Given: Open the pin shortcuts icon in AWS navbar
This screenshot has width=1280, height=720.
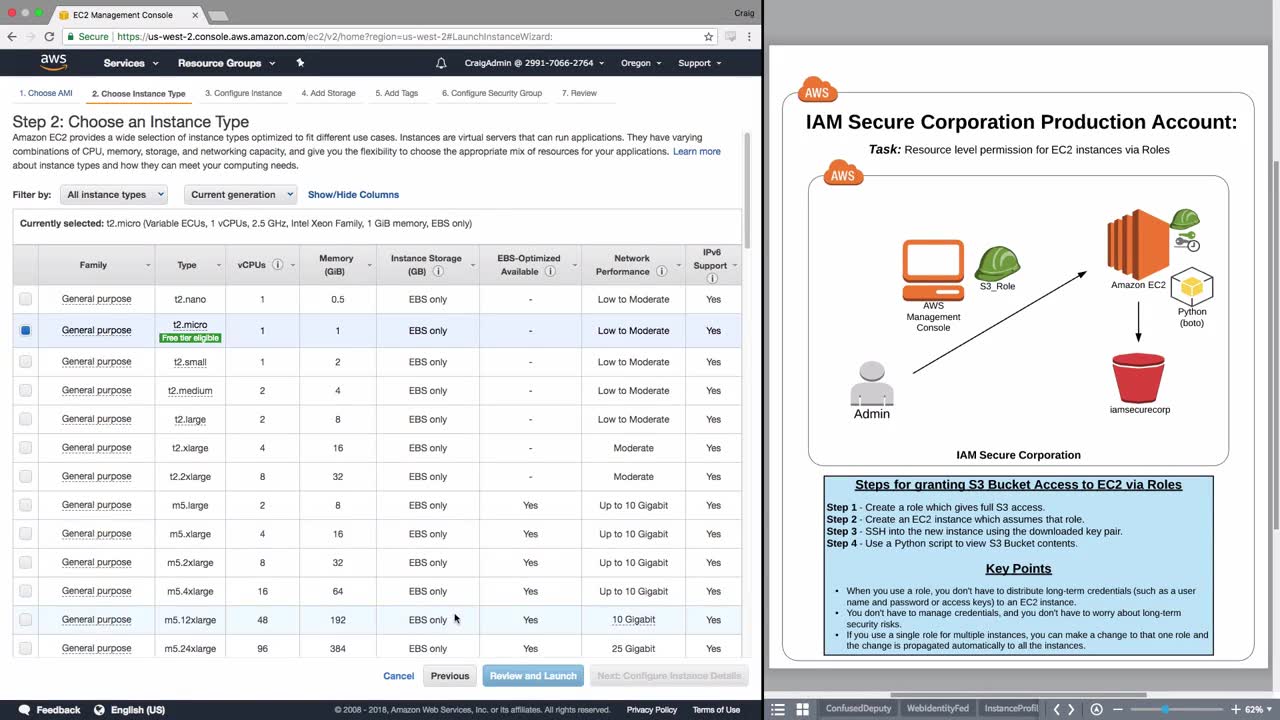Looking at the screenshot, I should coord(300,63).
